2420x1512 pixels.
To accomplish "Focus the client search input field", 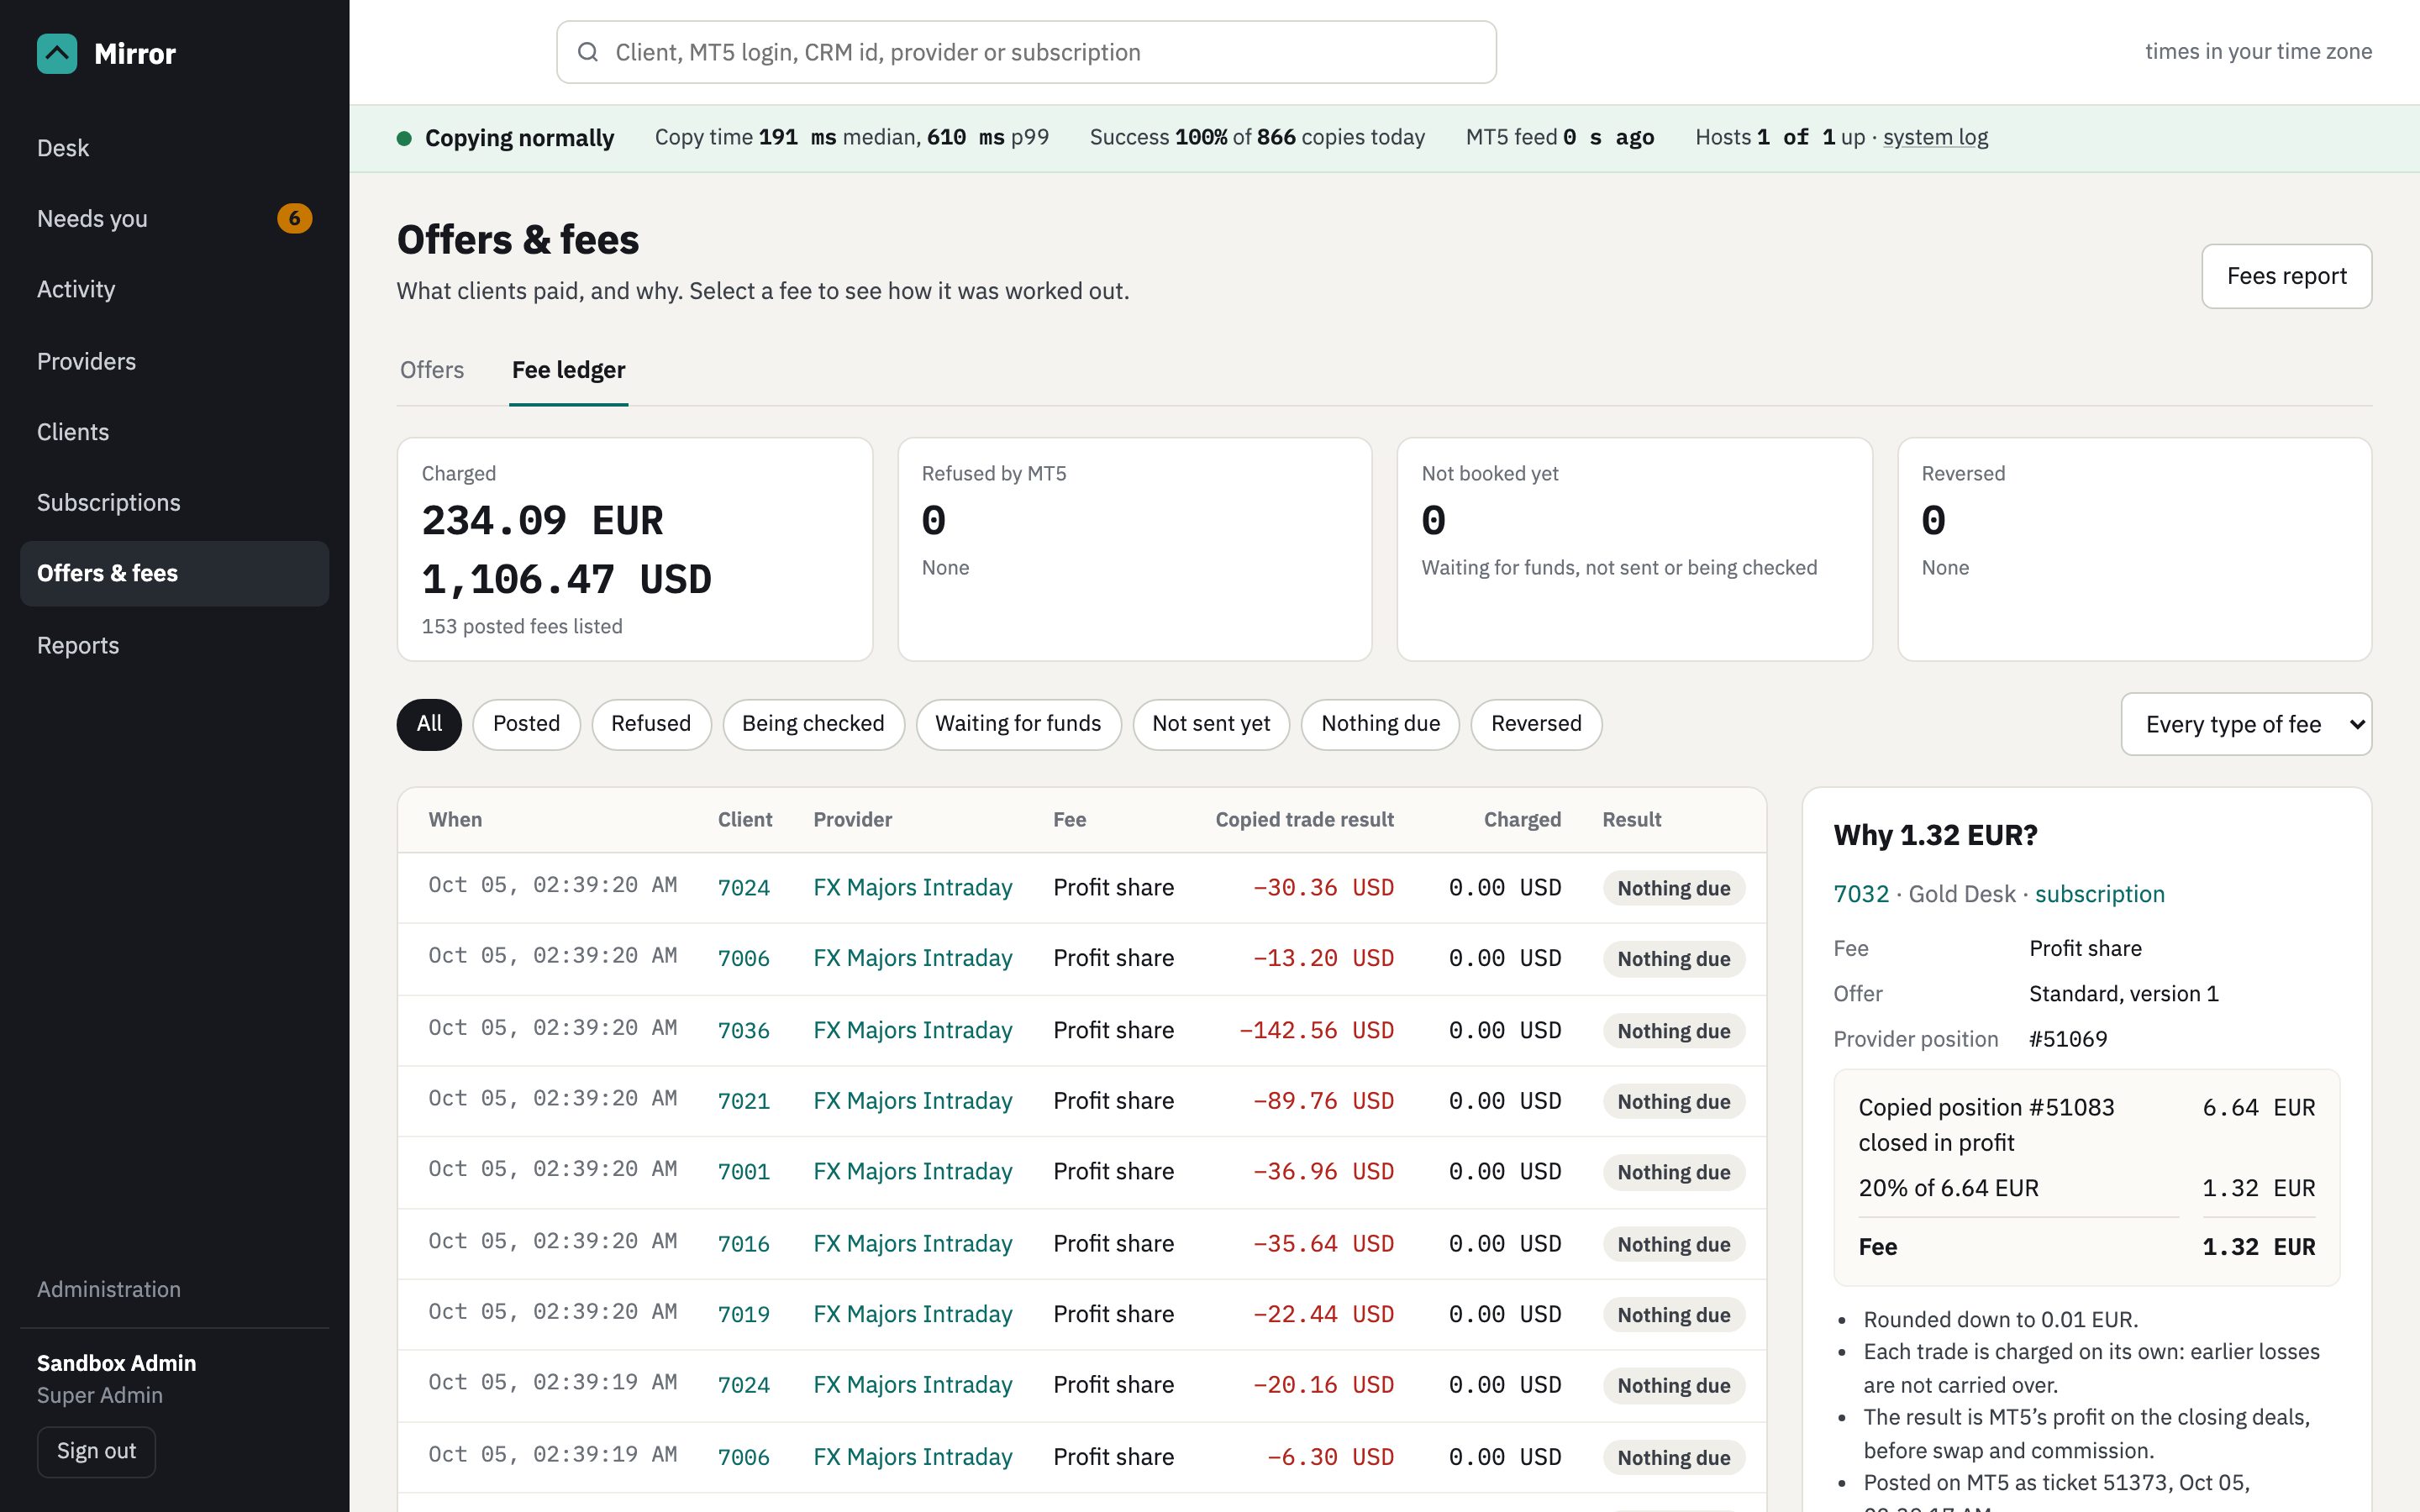I will (1026, 52).
